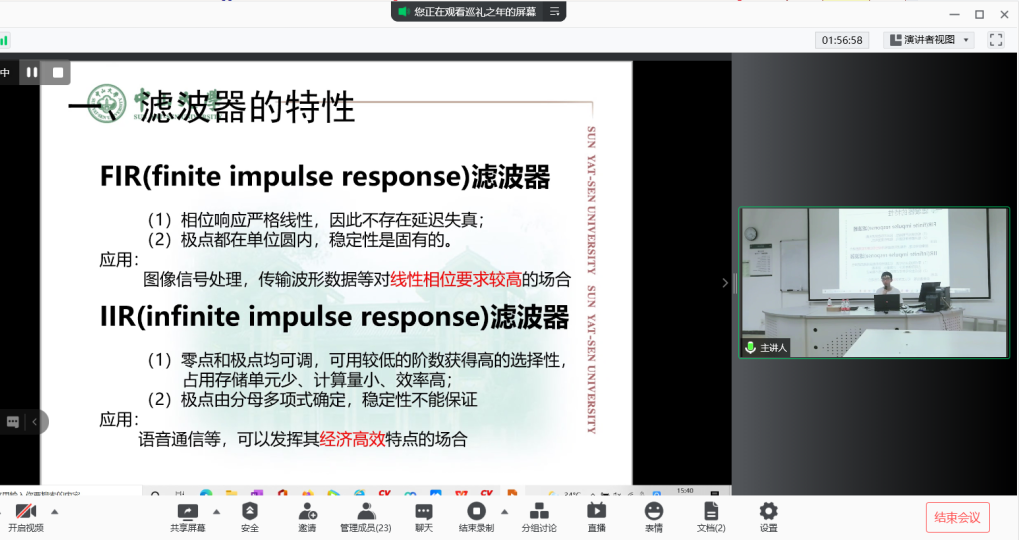Pause the recording in top-left overlay

[x=32, y=72]
